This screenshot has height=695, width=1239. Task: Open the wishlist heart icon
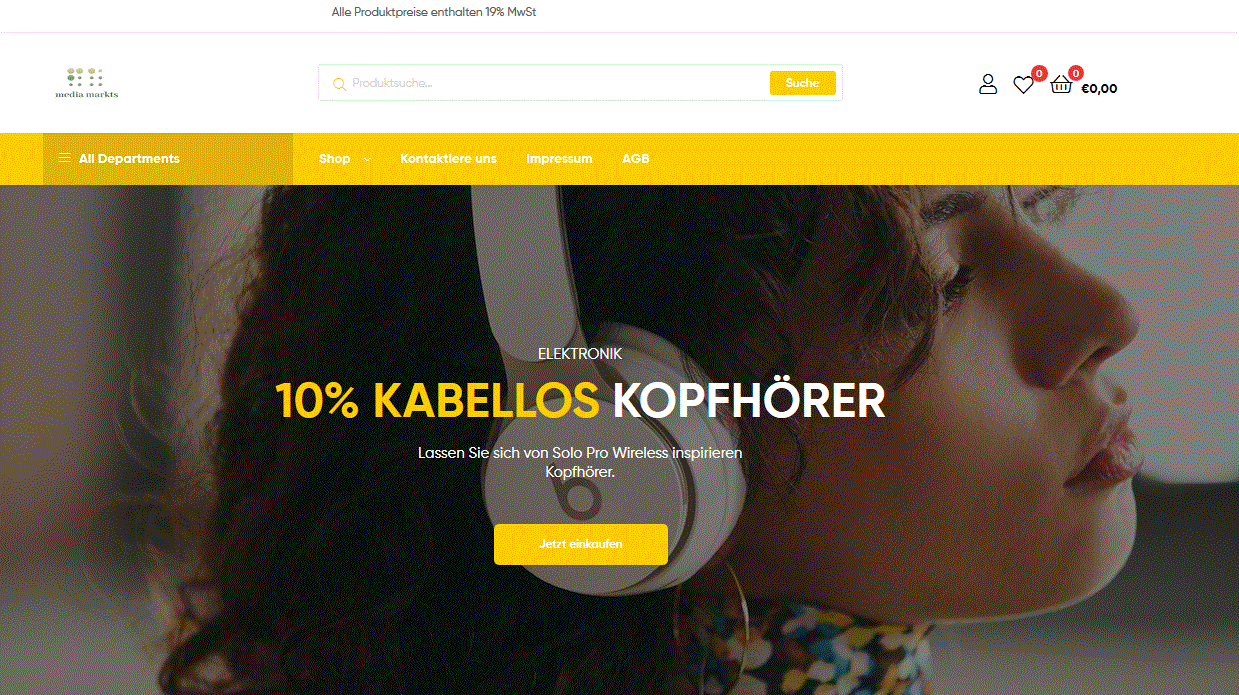point(1023,85)
